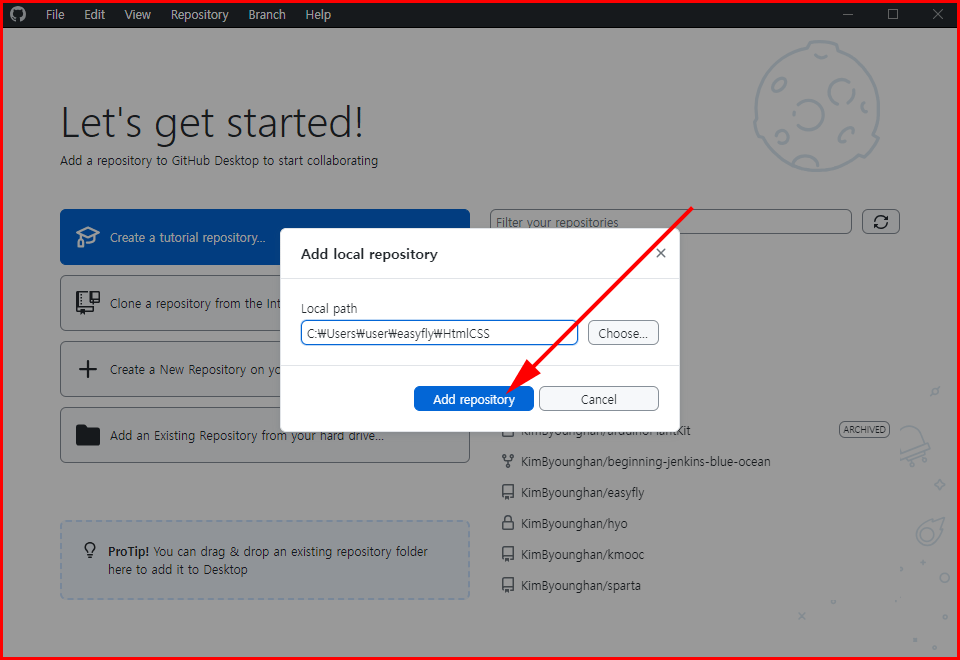
Task: Click the Add repository button
Action: click(473, 399)
